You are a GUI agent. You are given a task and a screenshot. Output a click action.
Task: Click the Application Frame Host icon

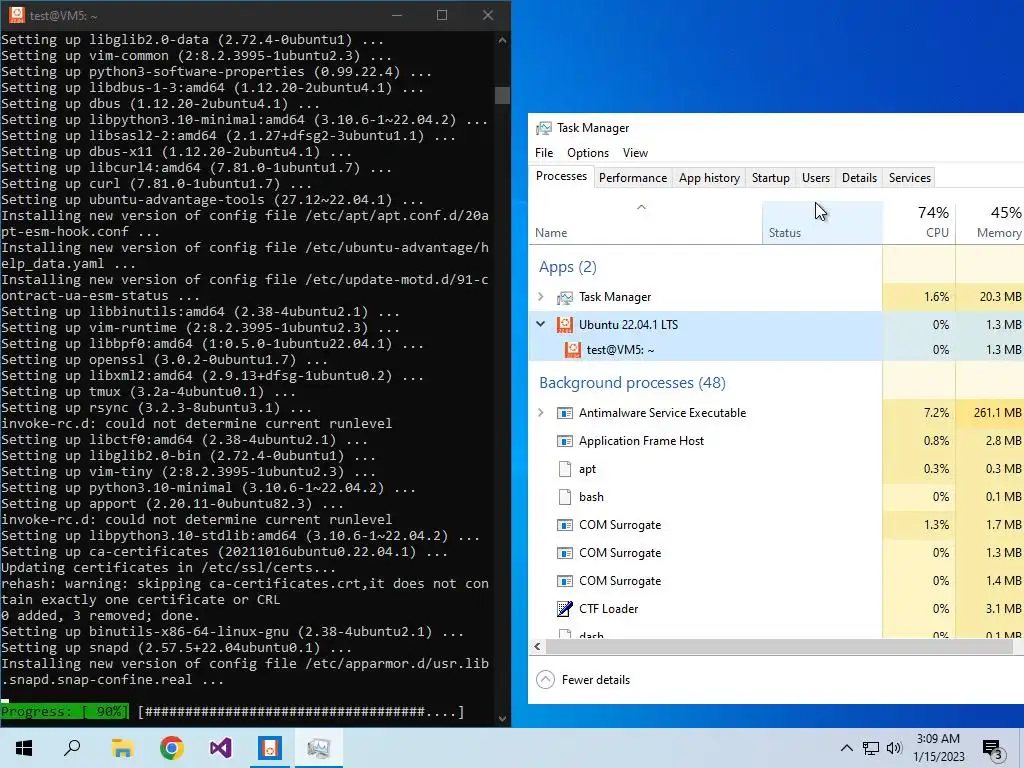coord(564,441)
